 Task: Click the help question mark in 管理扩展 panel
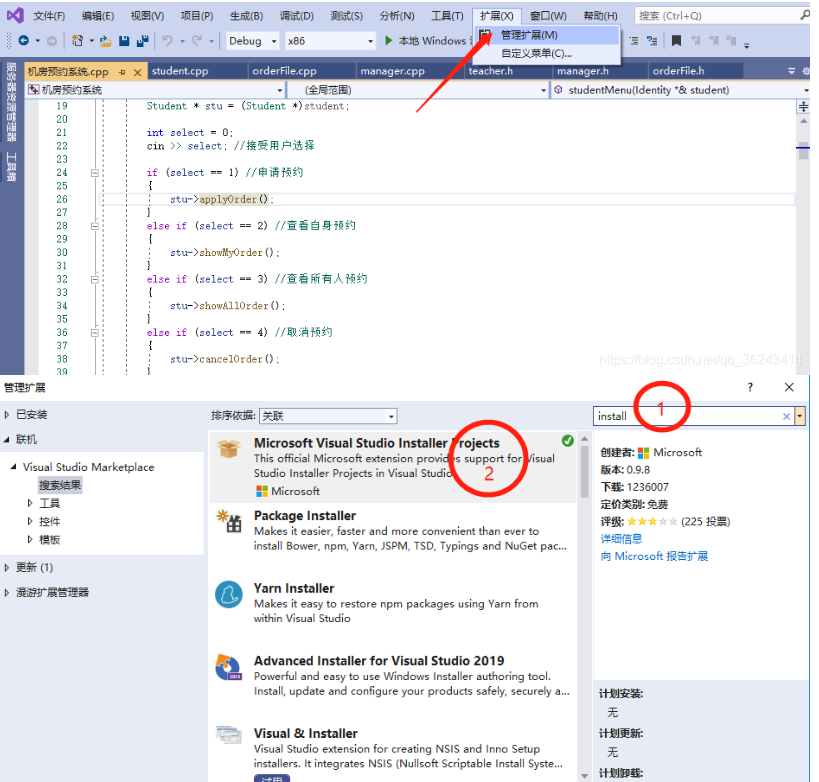pyautogui.click(x=749, y=387)
